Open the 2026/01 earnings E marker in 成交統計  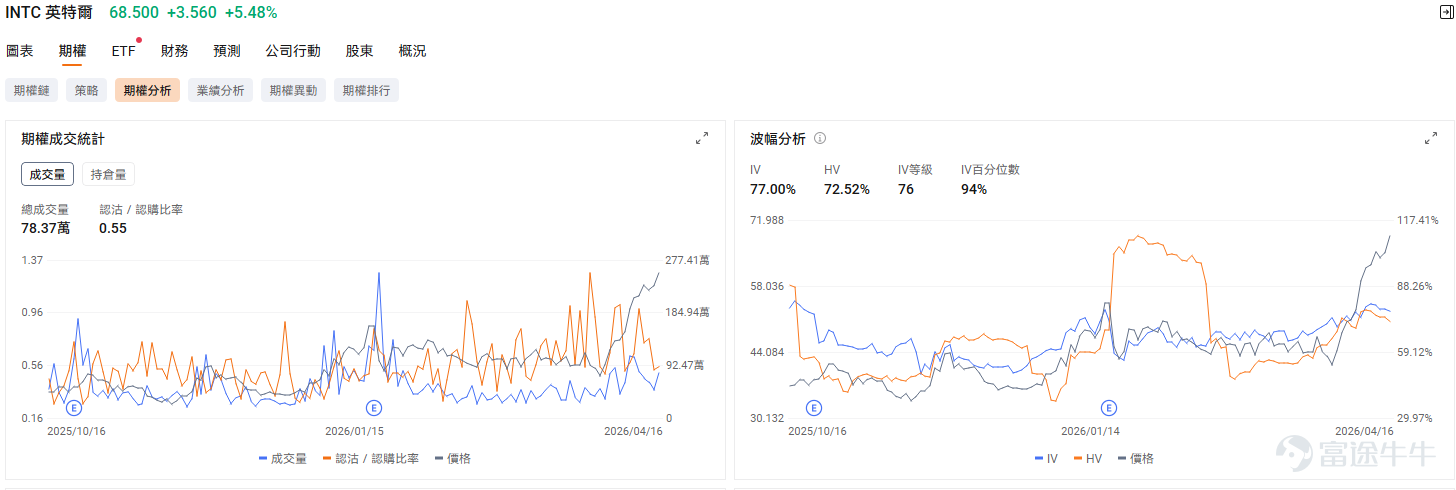pos(374,408)
